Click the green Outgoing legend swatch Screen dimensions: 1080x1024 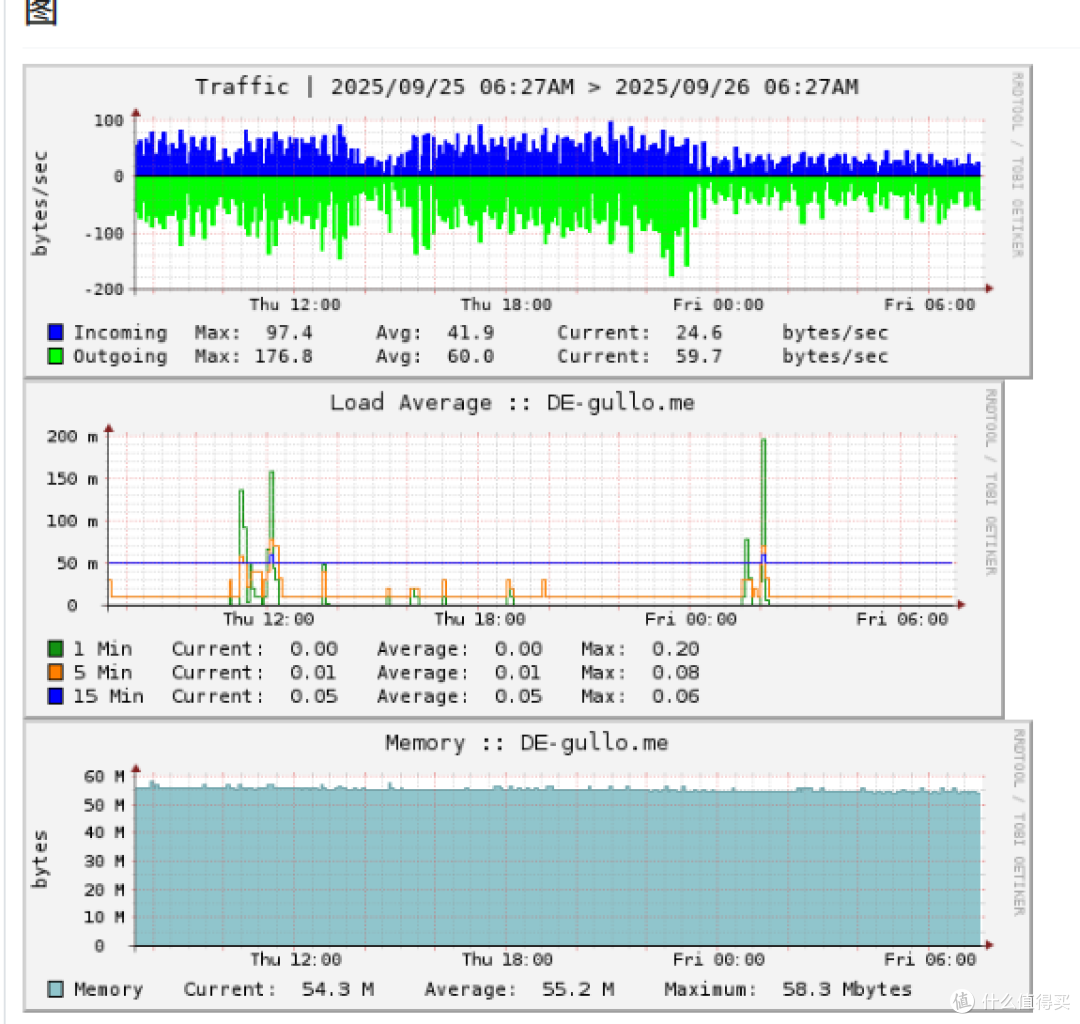56,356
